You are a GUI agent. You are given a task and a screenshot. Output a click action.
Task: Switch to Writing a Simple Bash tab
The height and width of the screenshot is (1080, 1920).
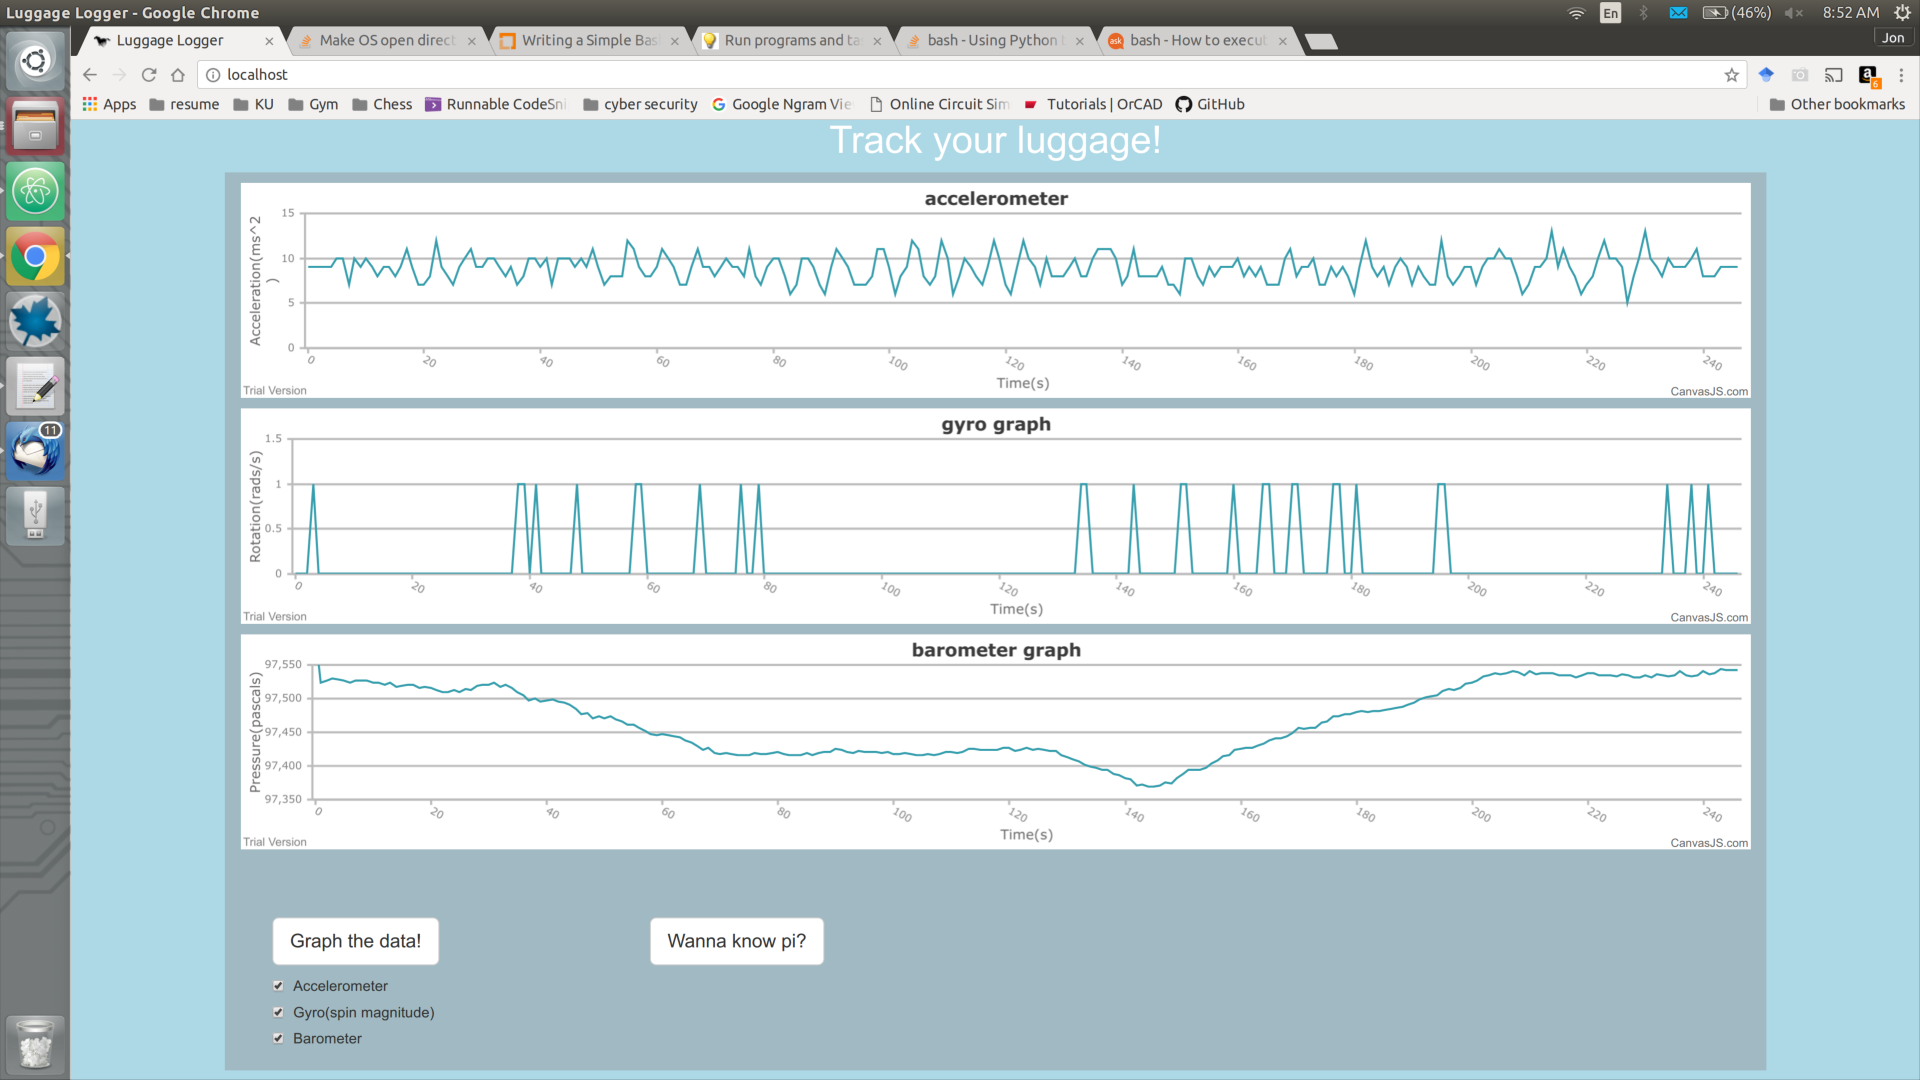(589, 41)
